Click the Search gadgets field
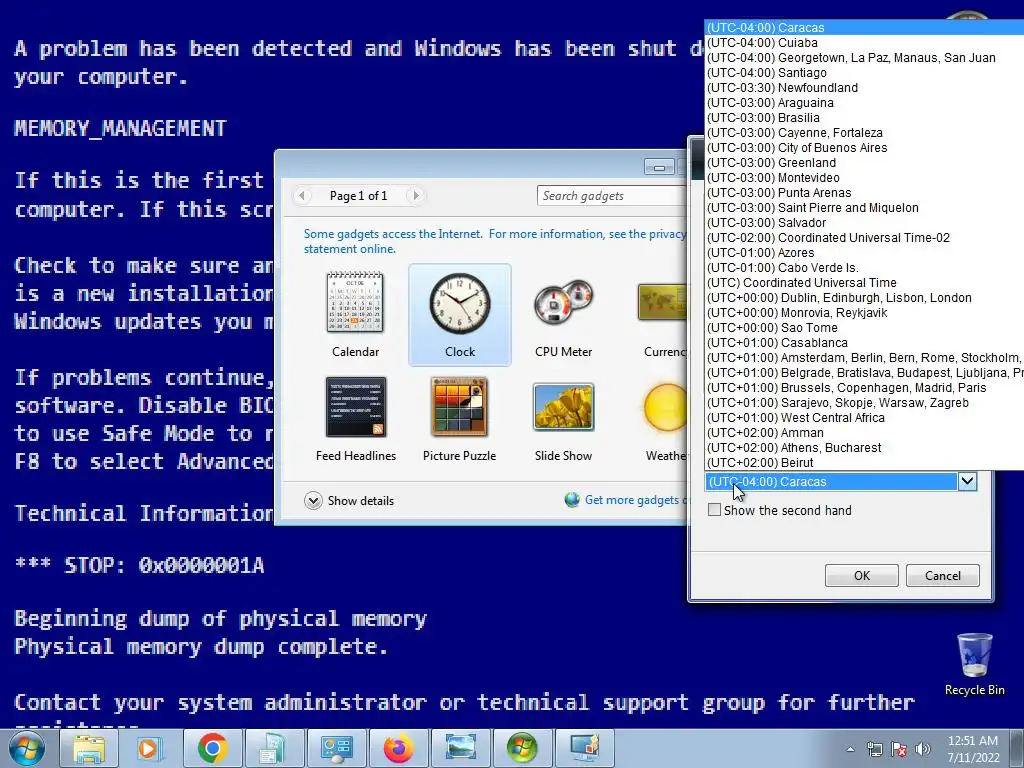Image resolution: width=1024 pixels, height=768 pixels. tap(613, 195)
